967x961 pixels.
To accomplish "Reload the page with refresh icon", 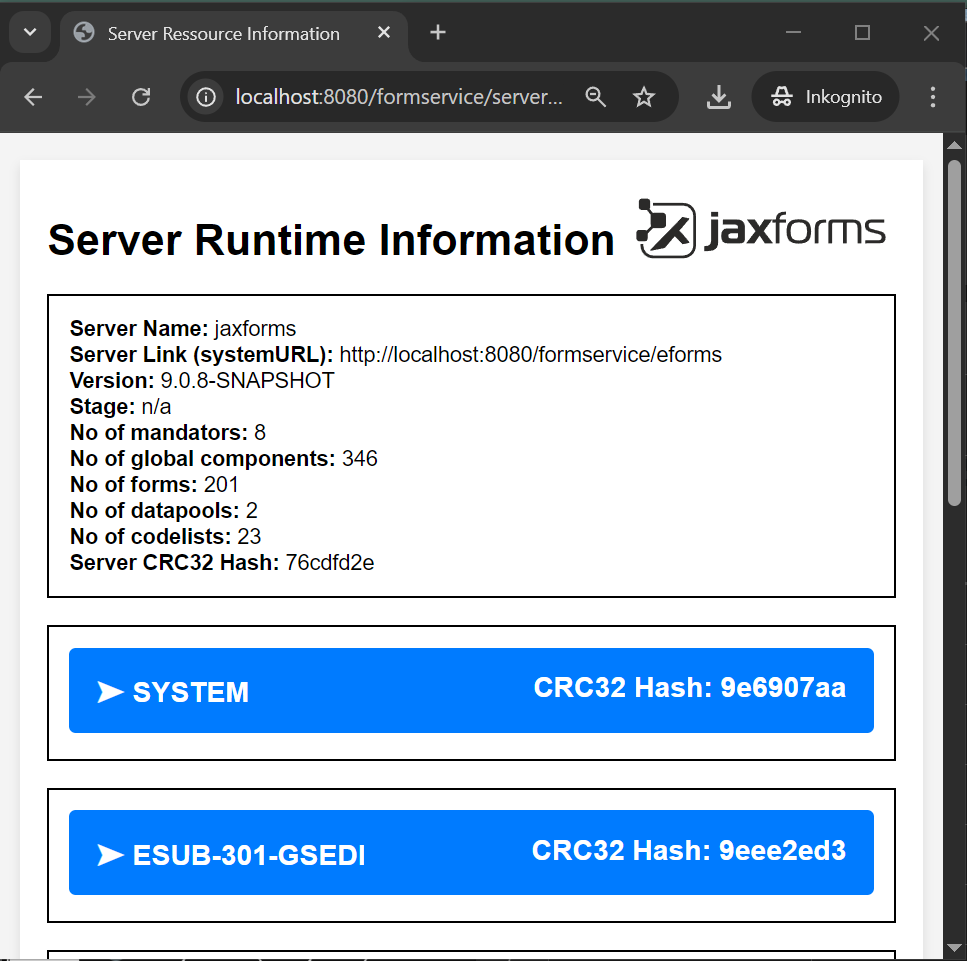I will [141, 97].
